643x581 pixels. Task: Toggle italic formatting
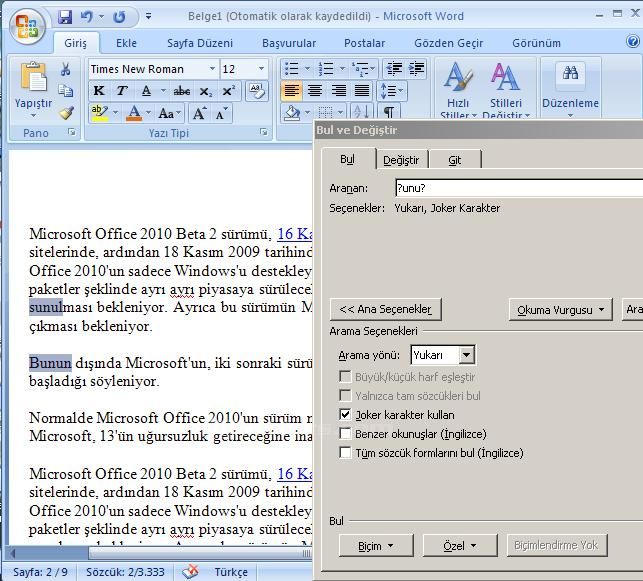122,91
